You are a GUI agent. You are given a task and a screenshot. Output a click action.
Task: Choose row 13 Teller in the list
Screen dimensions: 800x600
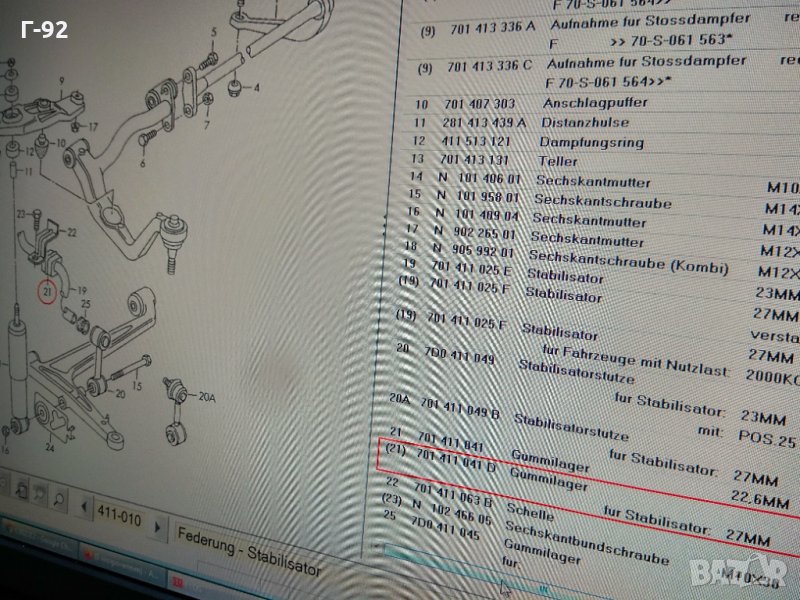click(520, 161)
